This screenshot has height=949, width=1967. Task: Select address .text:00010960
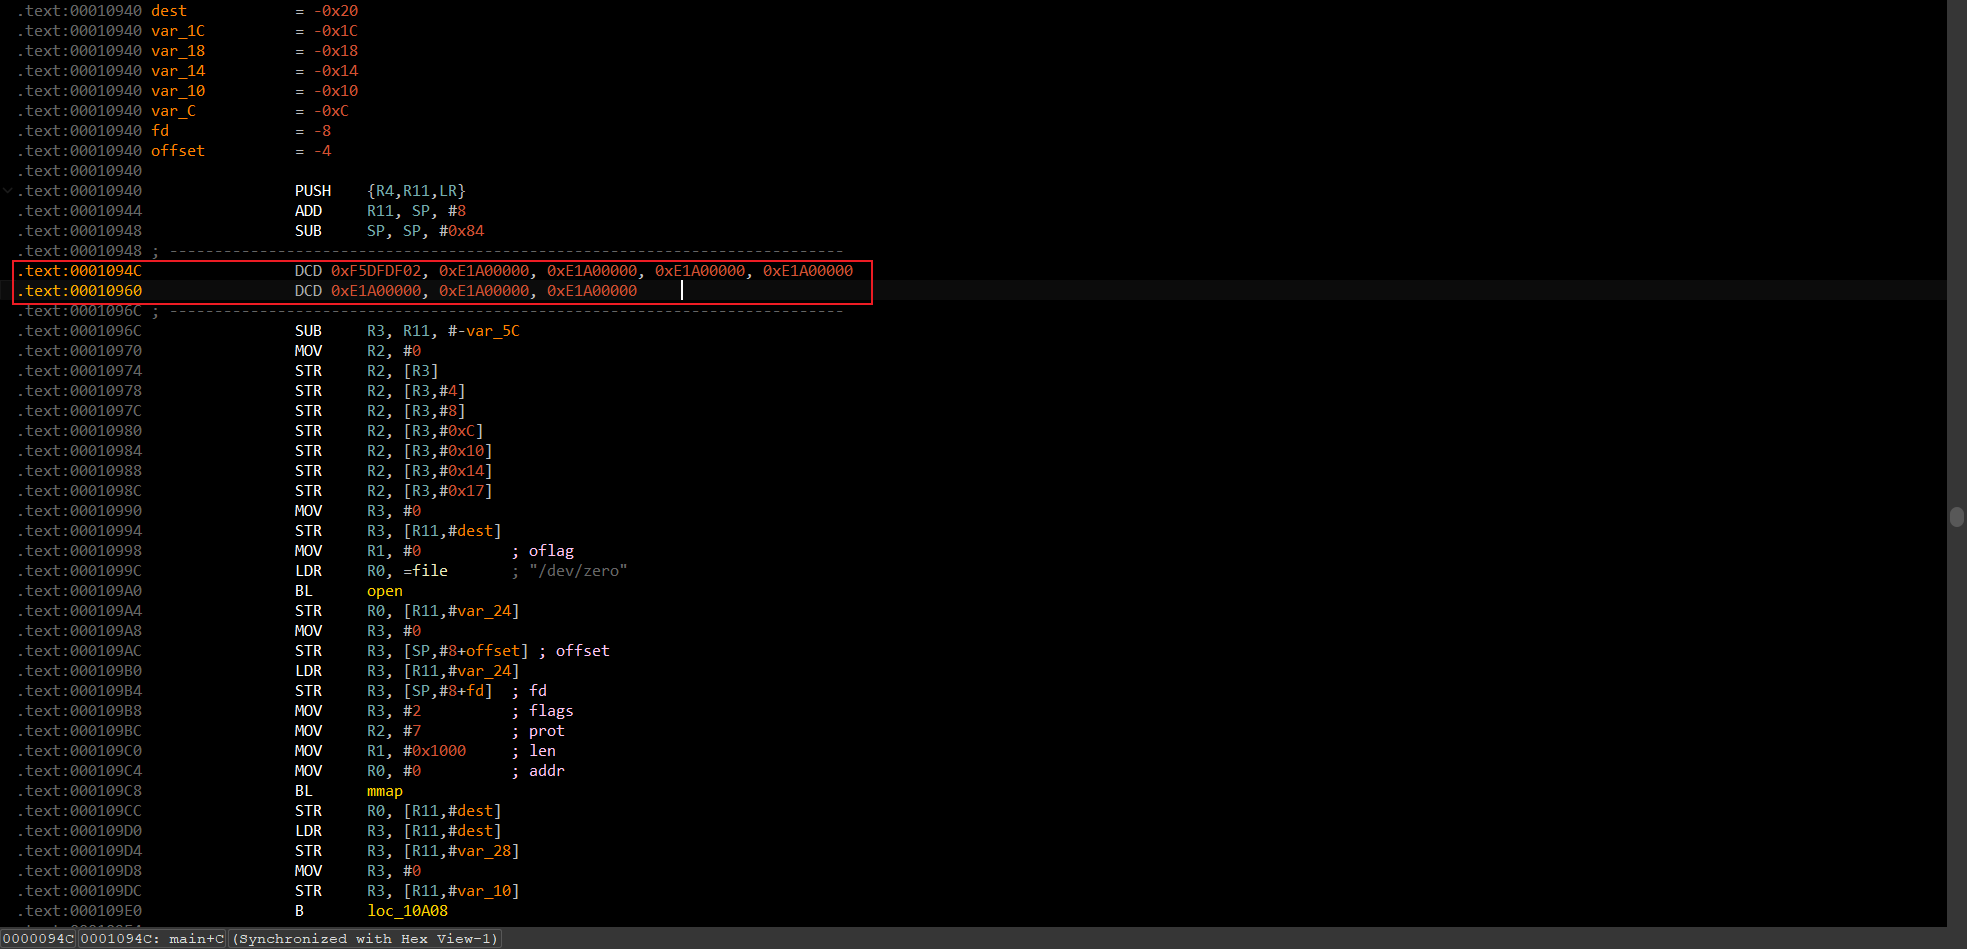point(80,291)
